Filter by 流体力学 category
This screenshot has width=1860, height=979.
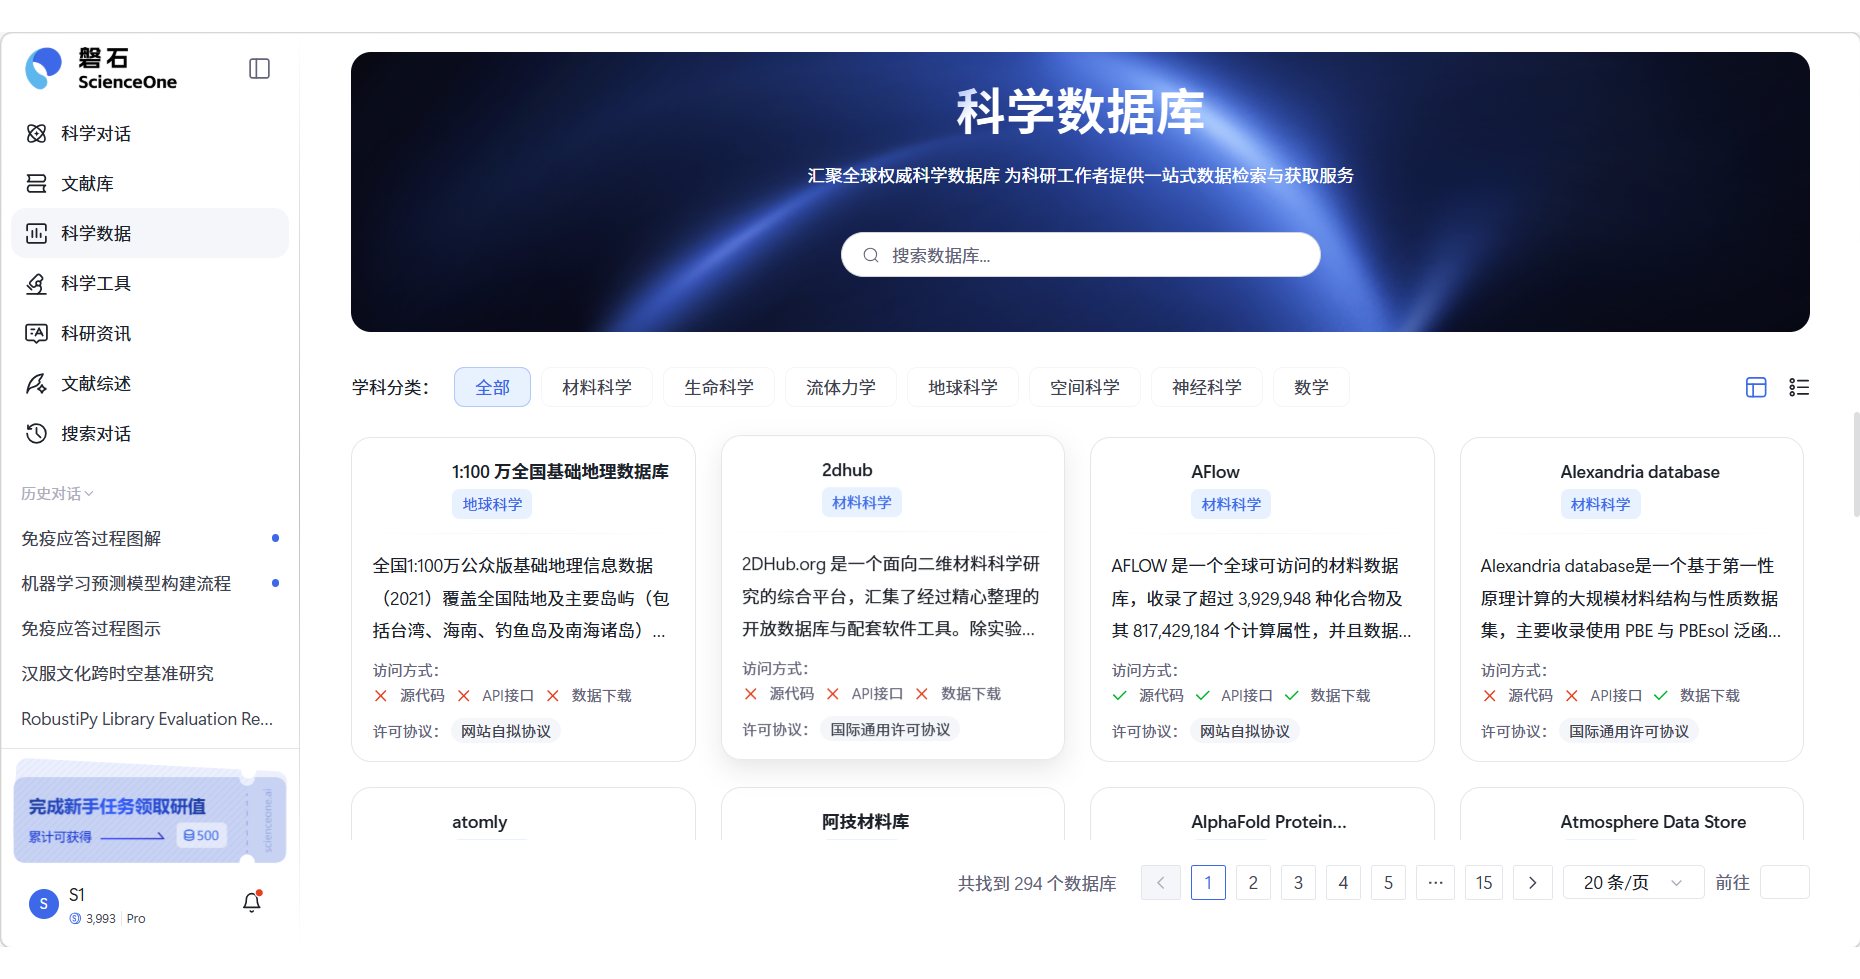coord(841,387)
